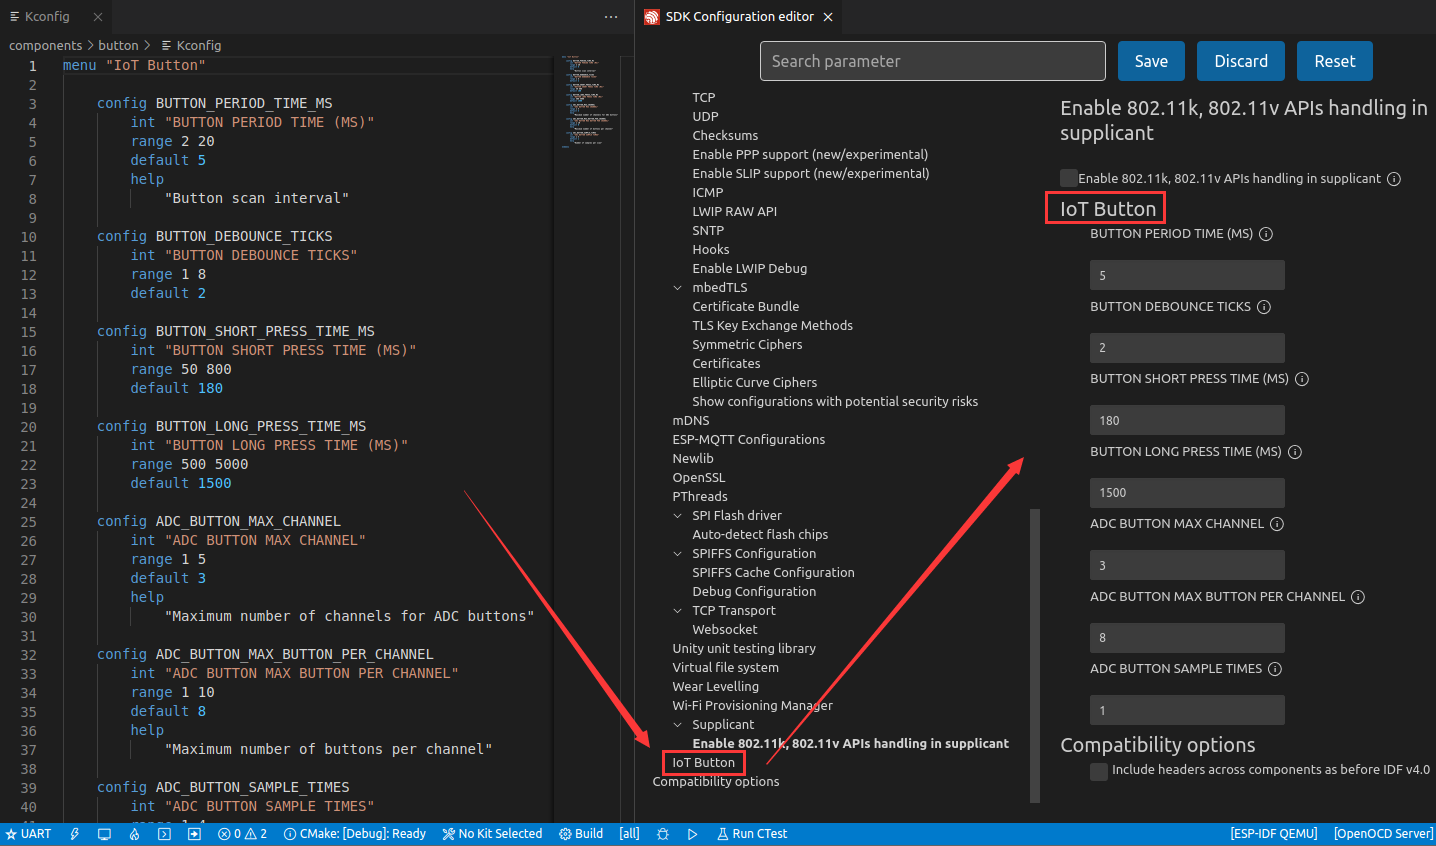The image size is (1436, 846).
Task: Click the BUTTON LONG PRESS TIME value field
Action: click(1187, 493)
